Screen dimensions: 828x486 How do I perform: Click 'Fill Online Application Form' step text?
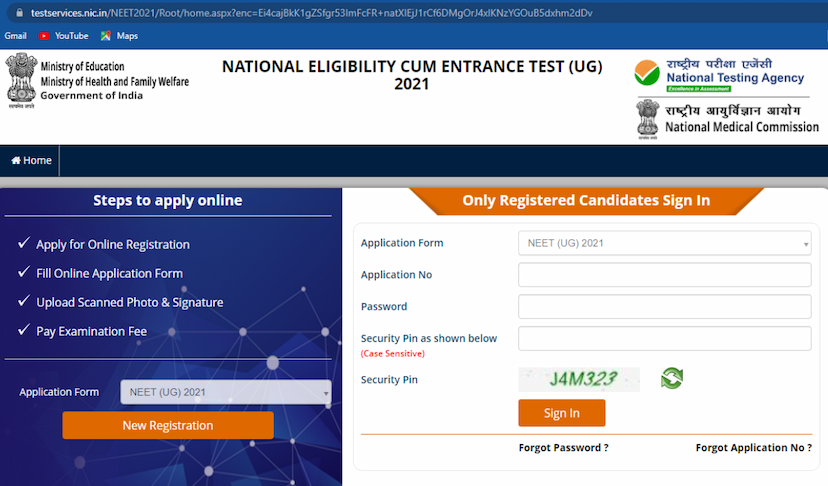point(109,274)
